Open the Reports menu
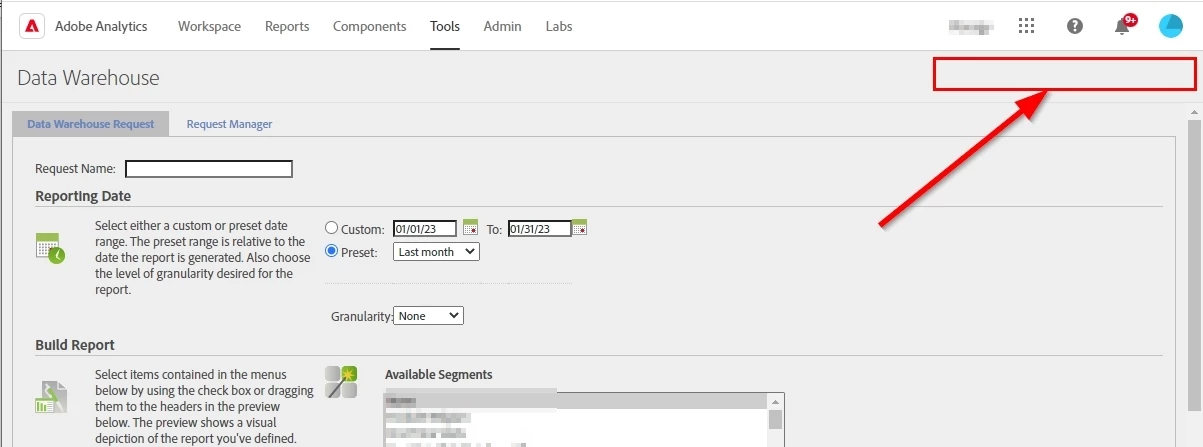Image resolution: width=1203 pixels, height=447 pixels. tap(287, 26)
